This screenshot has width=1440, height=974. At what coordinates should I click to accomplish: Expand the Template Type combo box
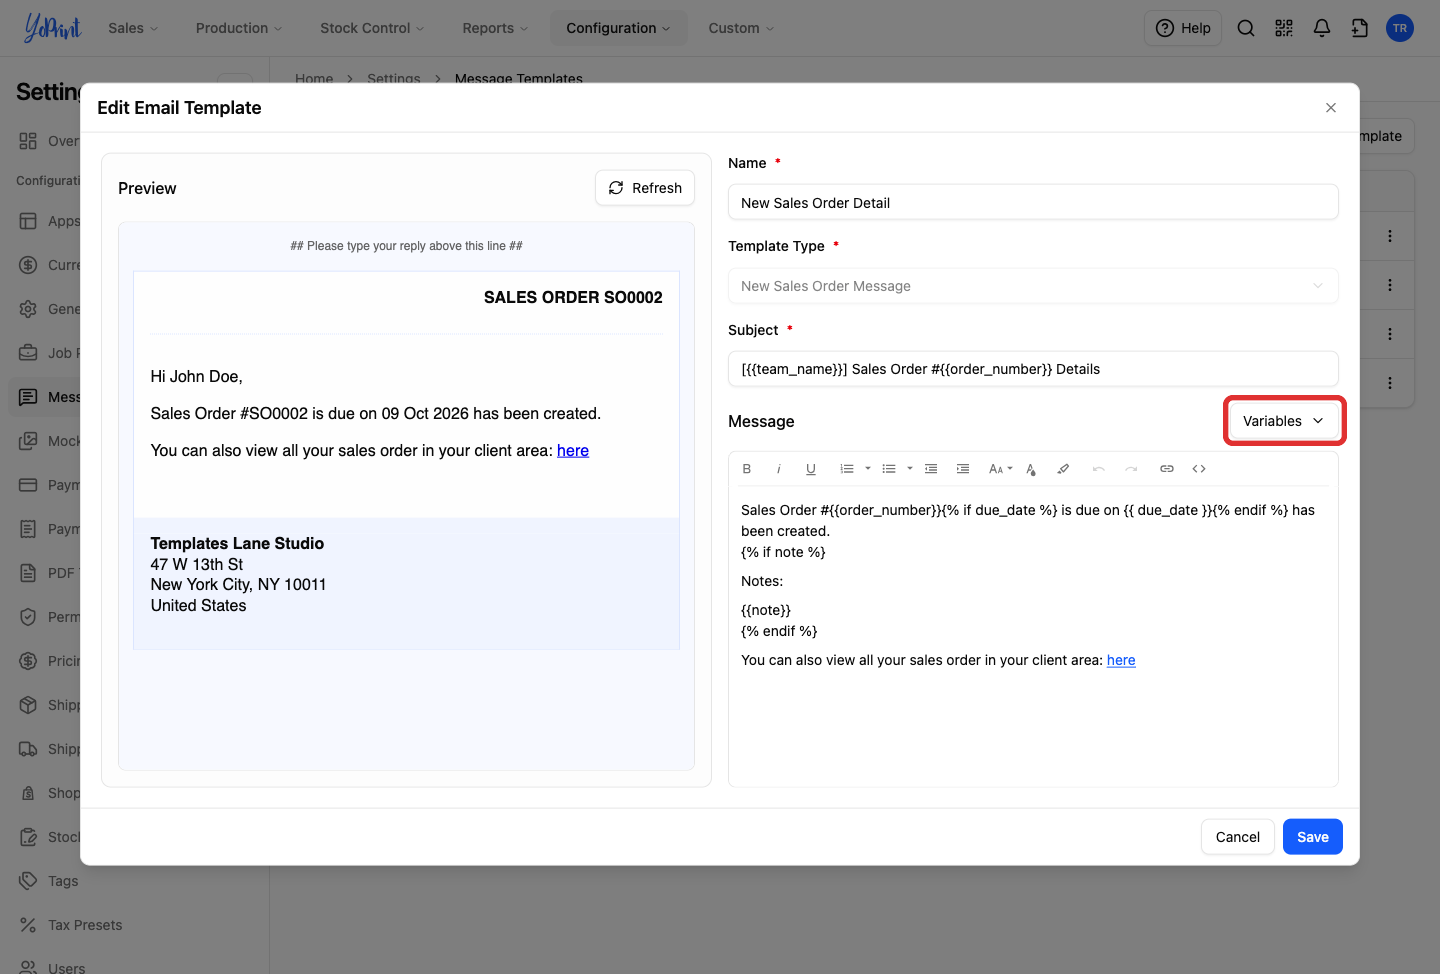click(x=1033, y=286)
